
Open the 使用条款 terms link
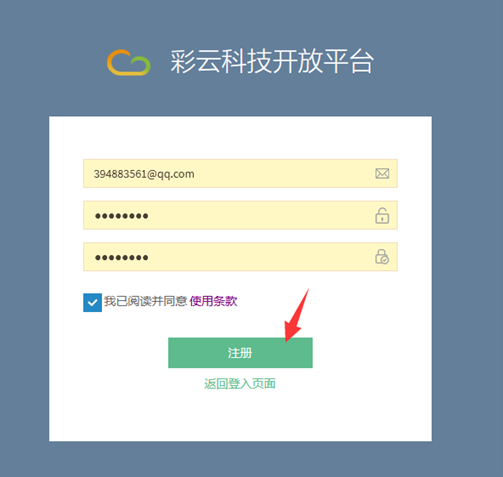pos(213,301)
